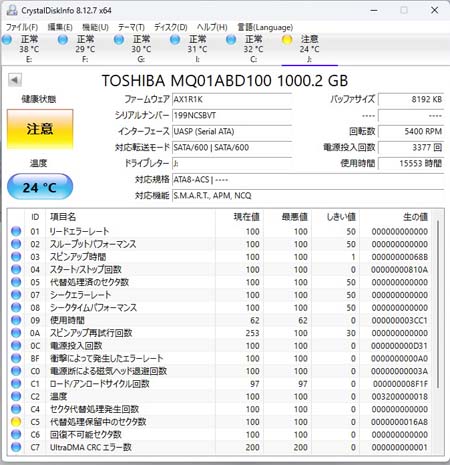Select the UltraDMA CRC エラー数 attribute name
The height and width of the screenshot is (465, 450).
91,447
